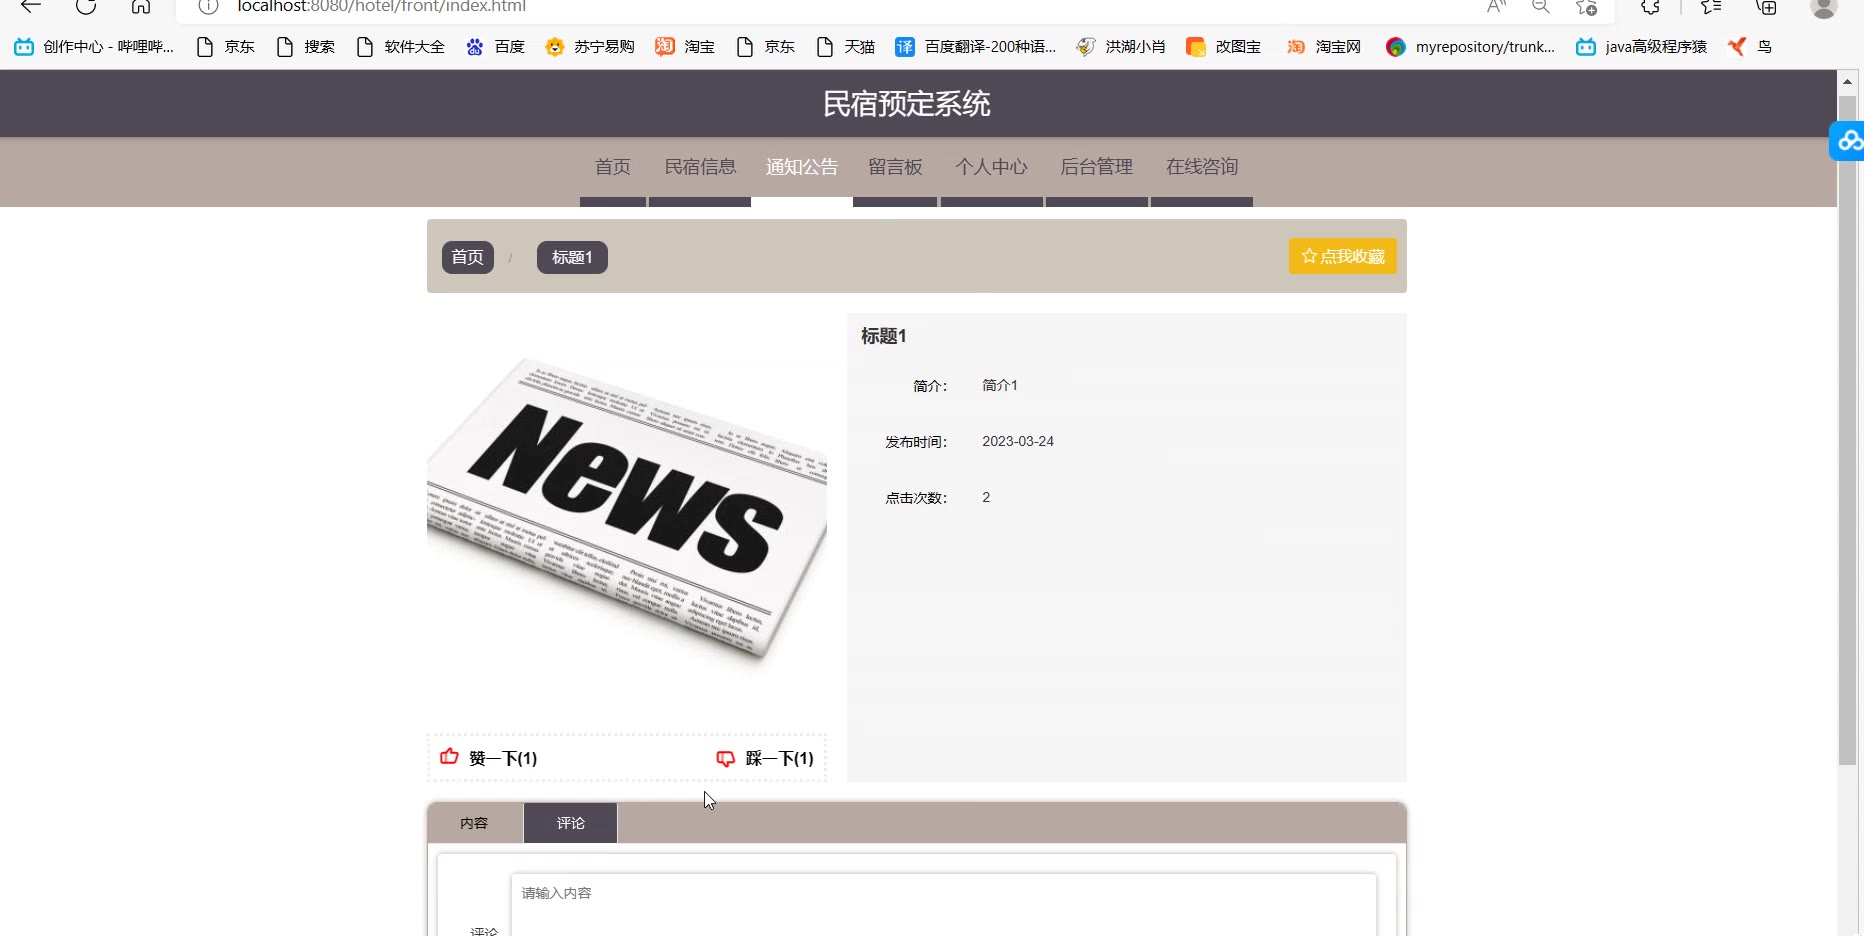Click the publish date 2023-03-24
The height and width of the screenshot is (936, 1864).
tap(1018, 441)
